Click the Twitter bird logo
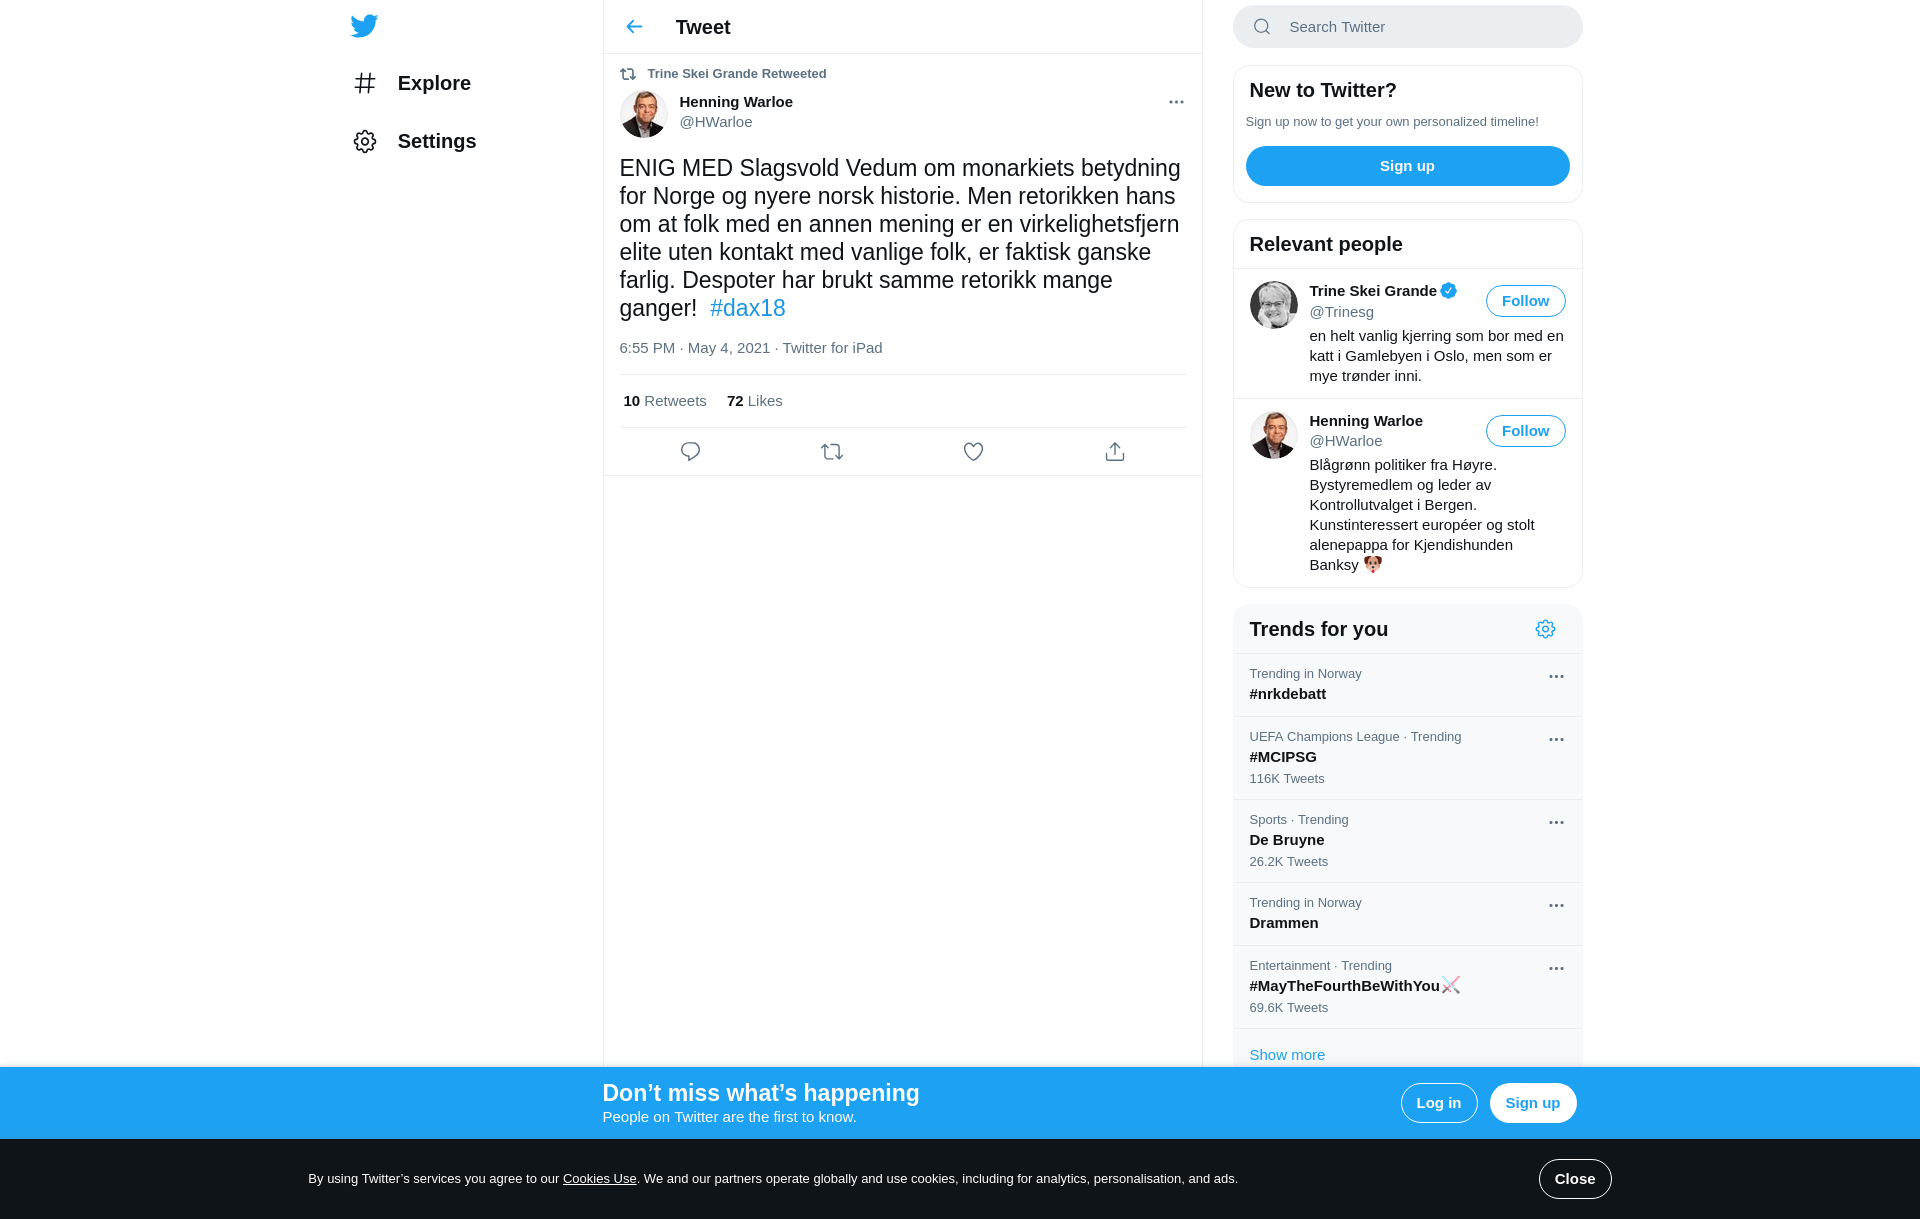 (x=364, y=26)
